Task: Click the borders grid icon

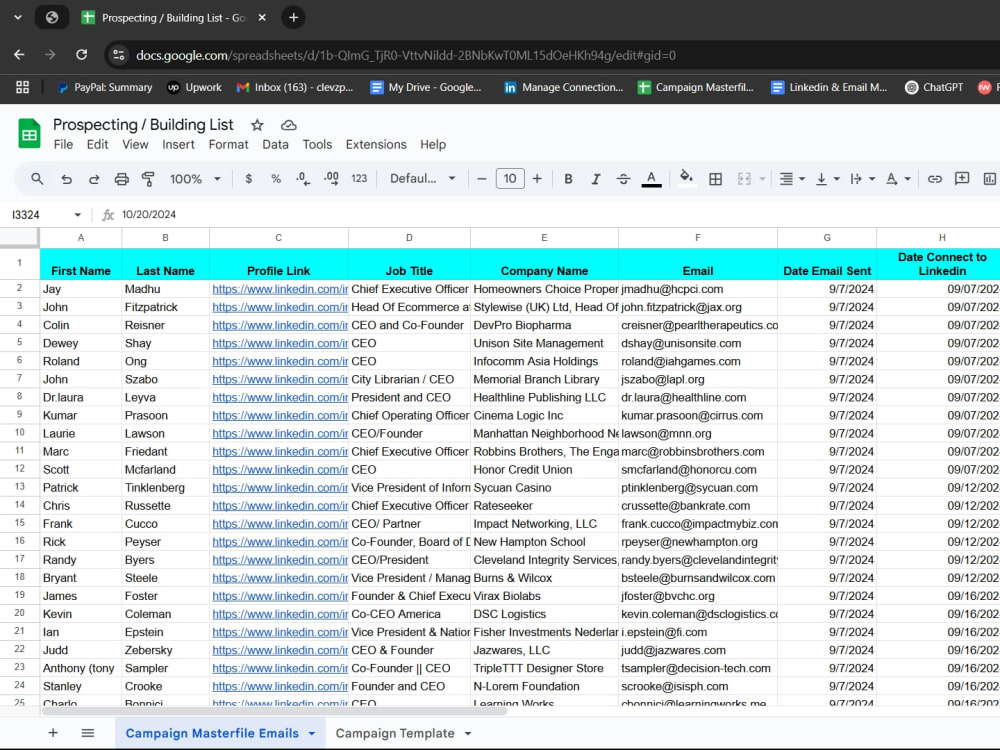Action: tap(716, 179)
